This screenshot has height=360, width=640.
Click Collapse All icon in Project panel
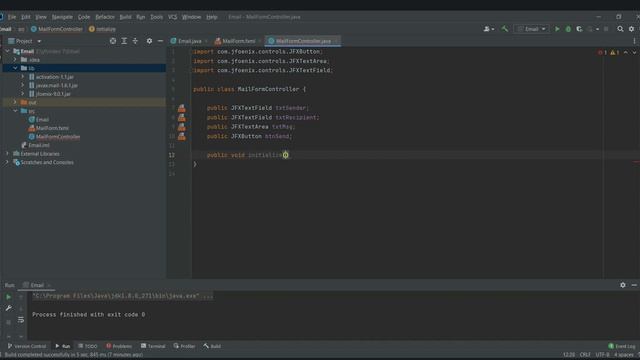[x=135, y=41]
